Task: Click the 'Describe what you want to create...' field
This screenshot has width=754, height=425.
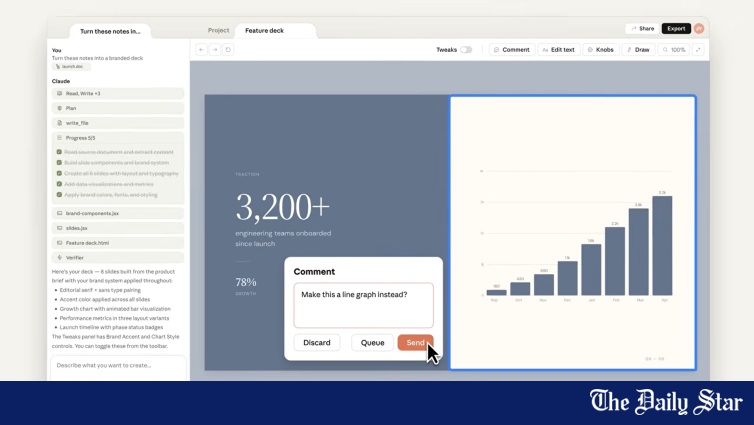Action: click(x=118, y=368)
